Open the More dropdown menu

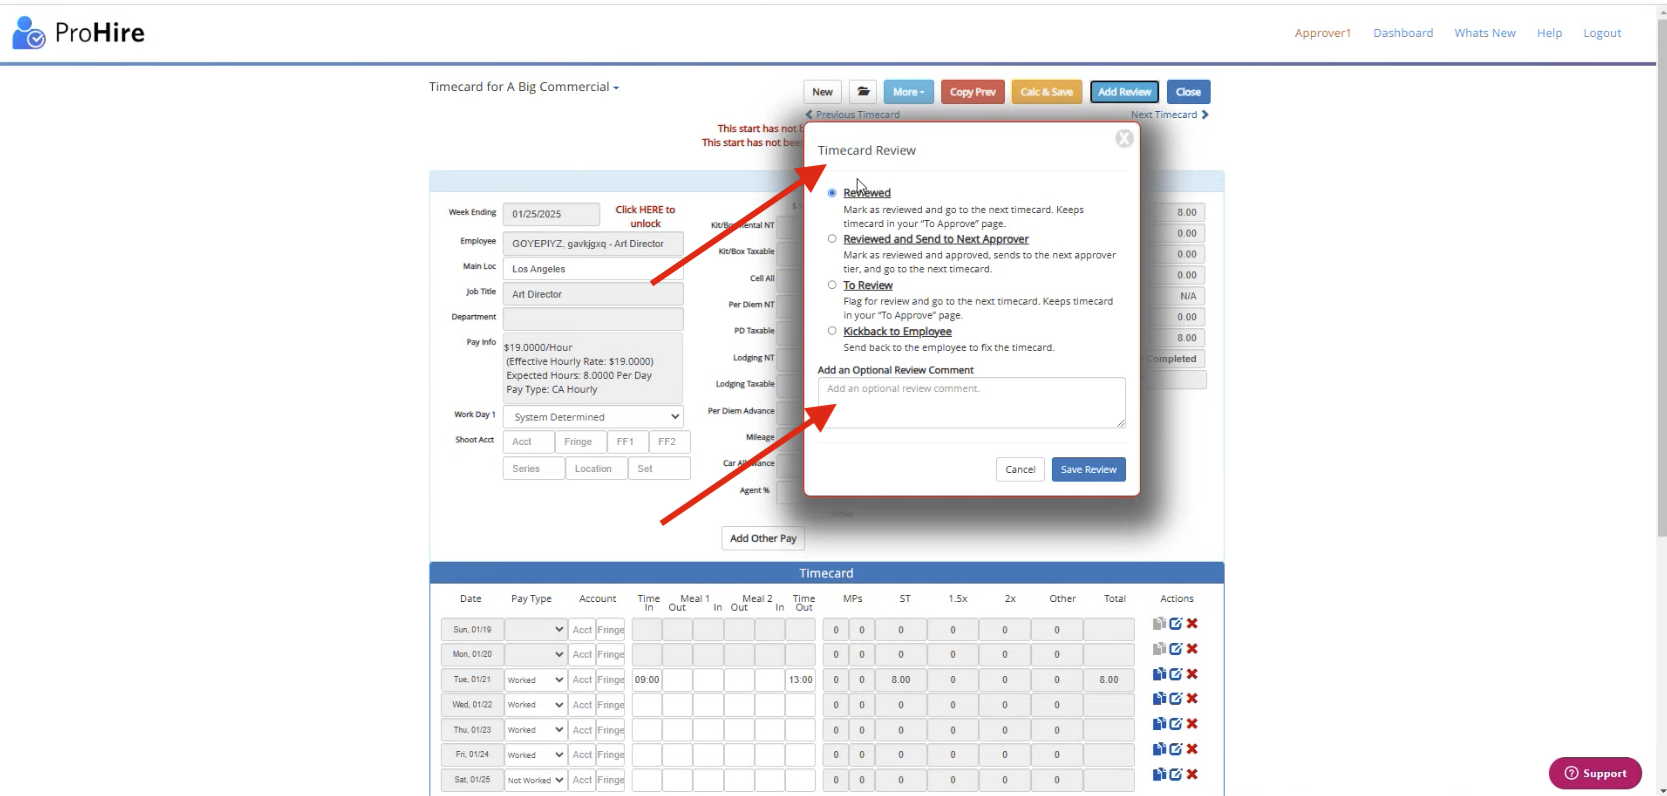[x=909, y=92]
